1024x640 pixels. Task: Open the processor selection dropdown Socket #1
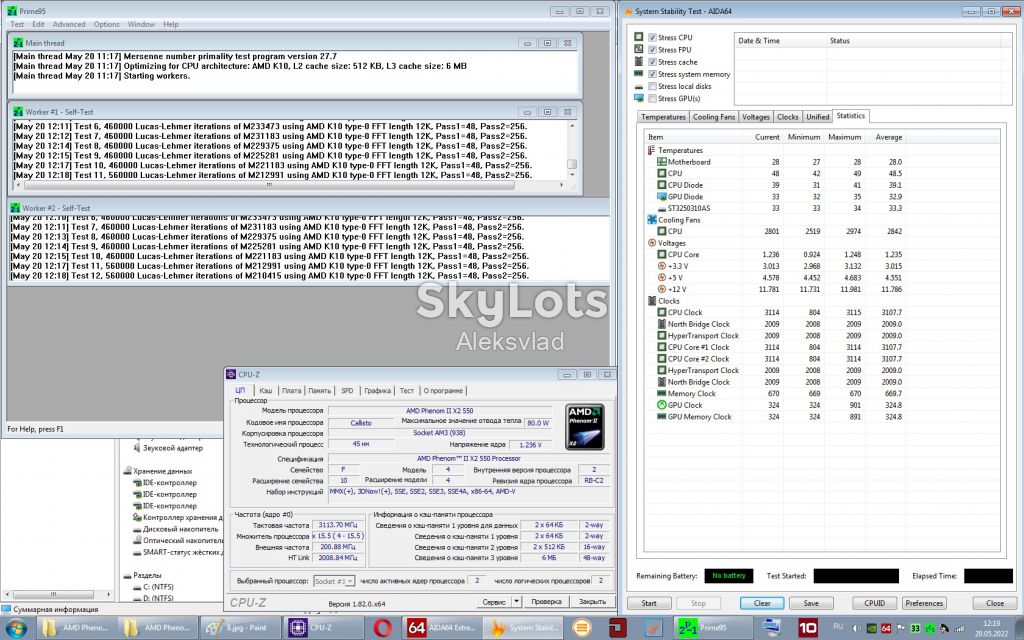point(334,581)
